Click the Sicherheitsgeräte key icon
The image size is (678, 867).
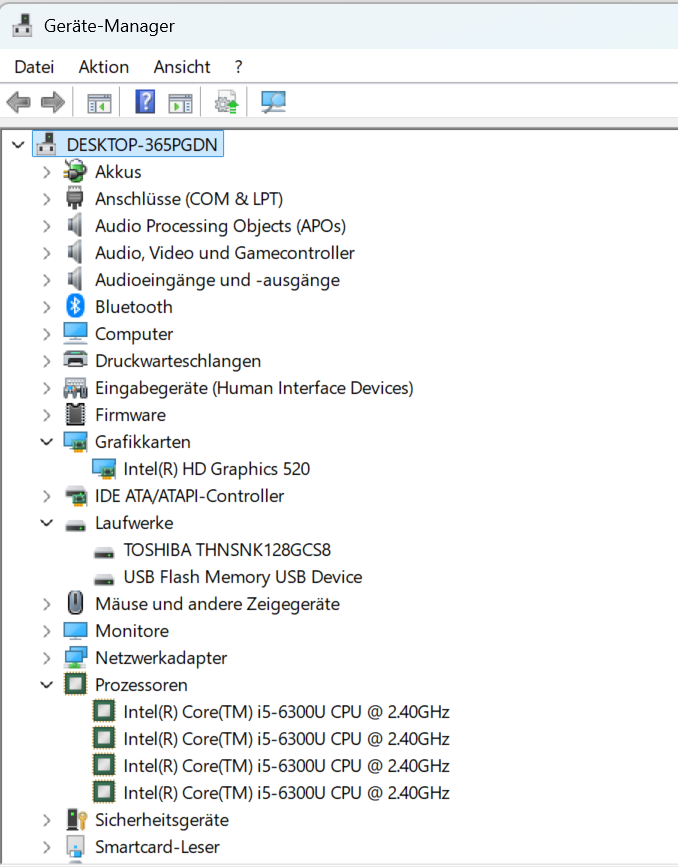pos(76,819)
